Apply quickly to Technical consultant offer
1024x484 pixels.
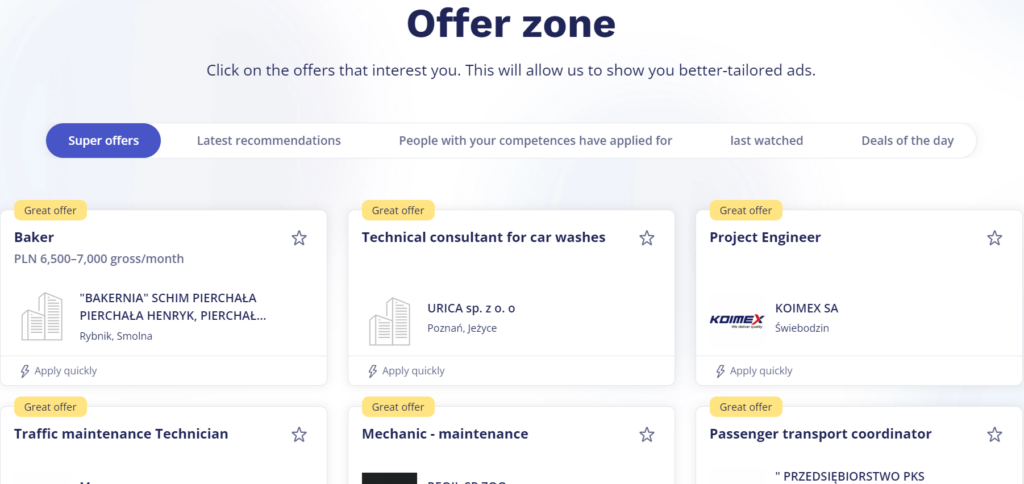[x=406, y=371]
